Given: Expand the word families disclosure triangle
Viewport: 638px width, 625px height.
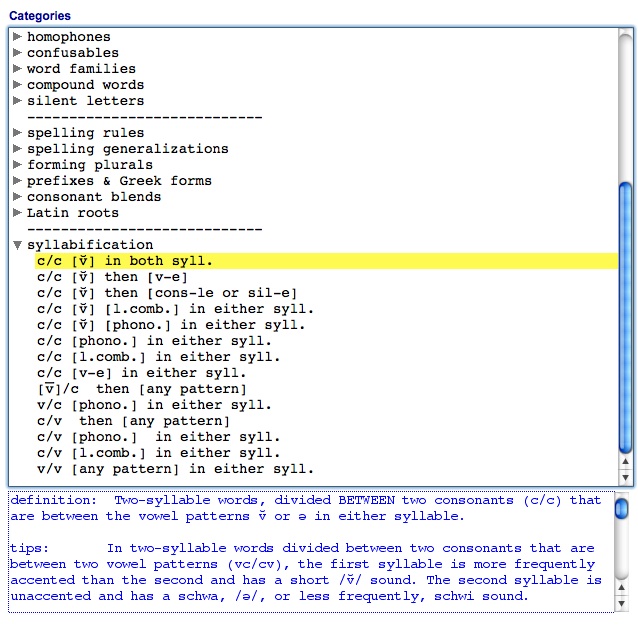Looking at the screenshot, I should [17, 69].
